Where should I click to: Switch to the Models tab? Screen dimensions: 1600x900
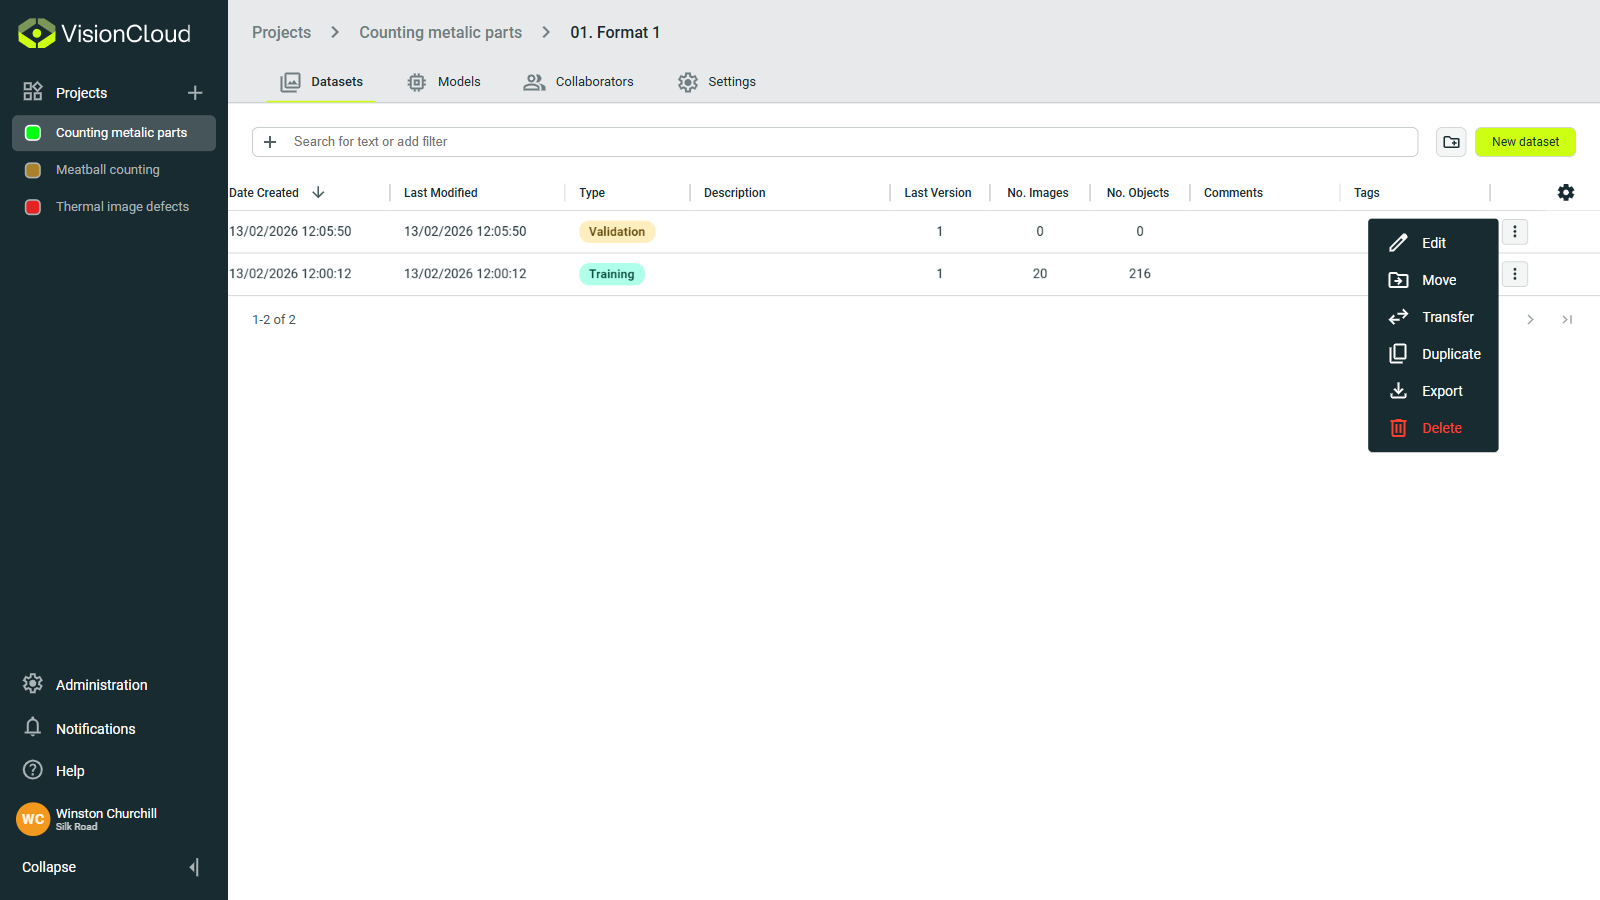tap(444, 81)
